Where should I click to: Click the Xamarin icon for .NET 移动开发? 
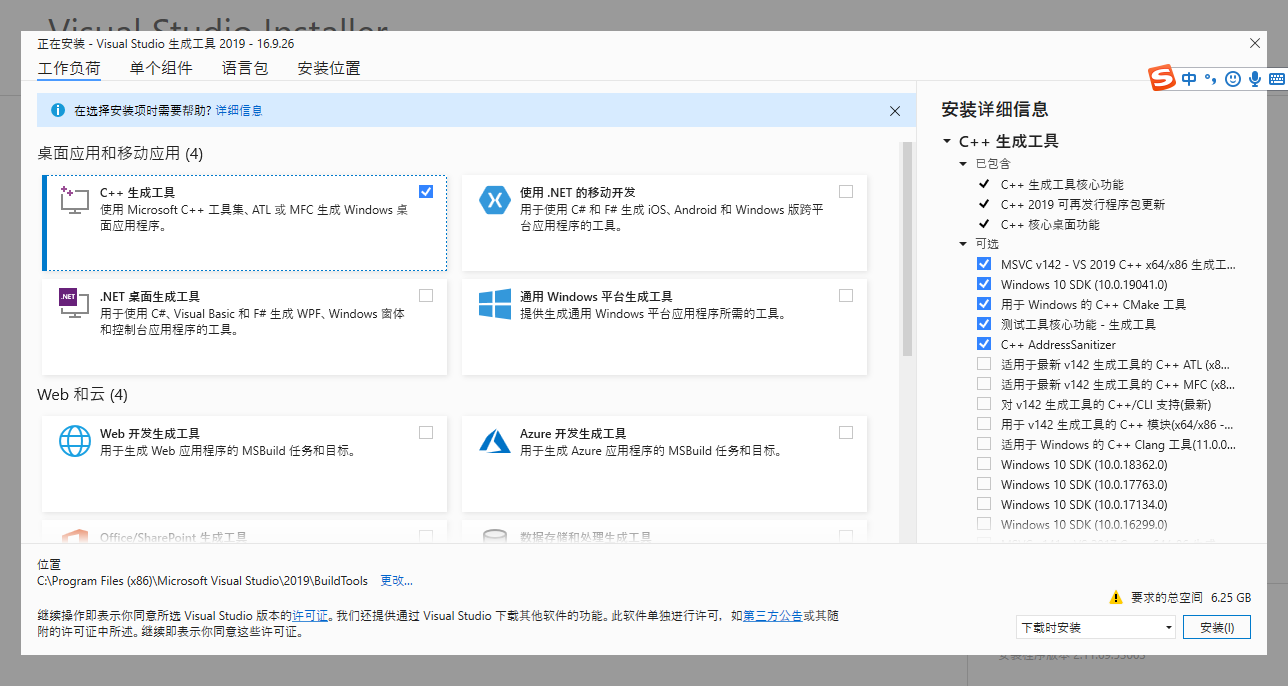(x=495, y=200)
